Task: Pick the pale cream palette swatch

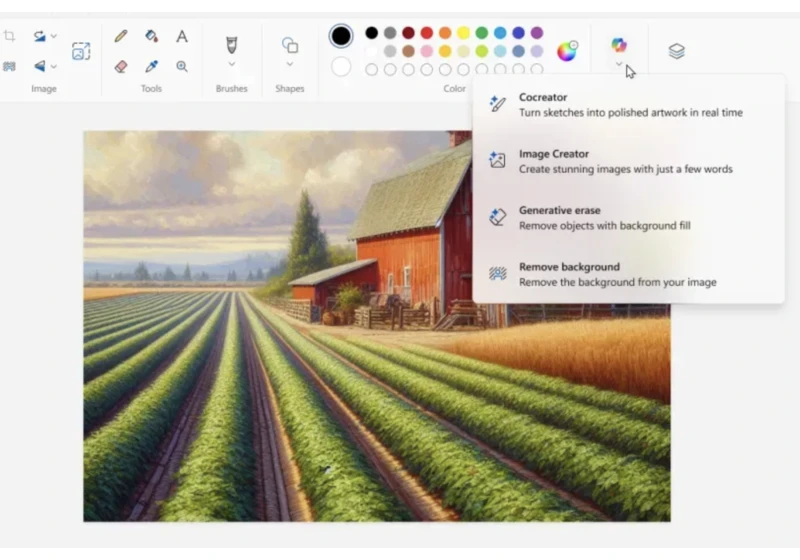Action: pos(463,51)
